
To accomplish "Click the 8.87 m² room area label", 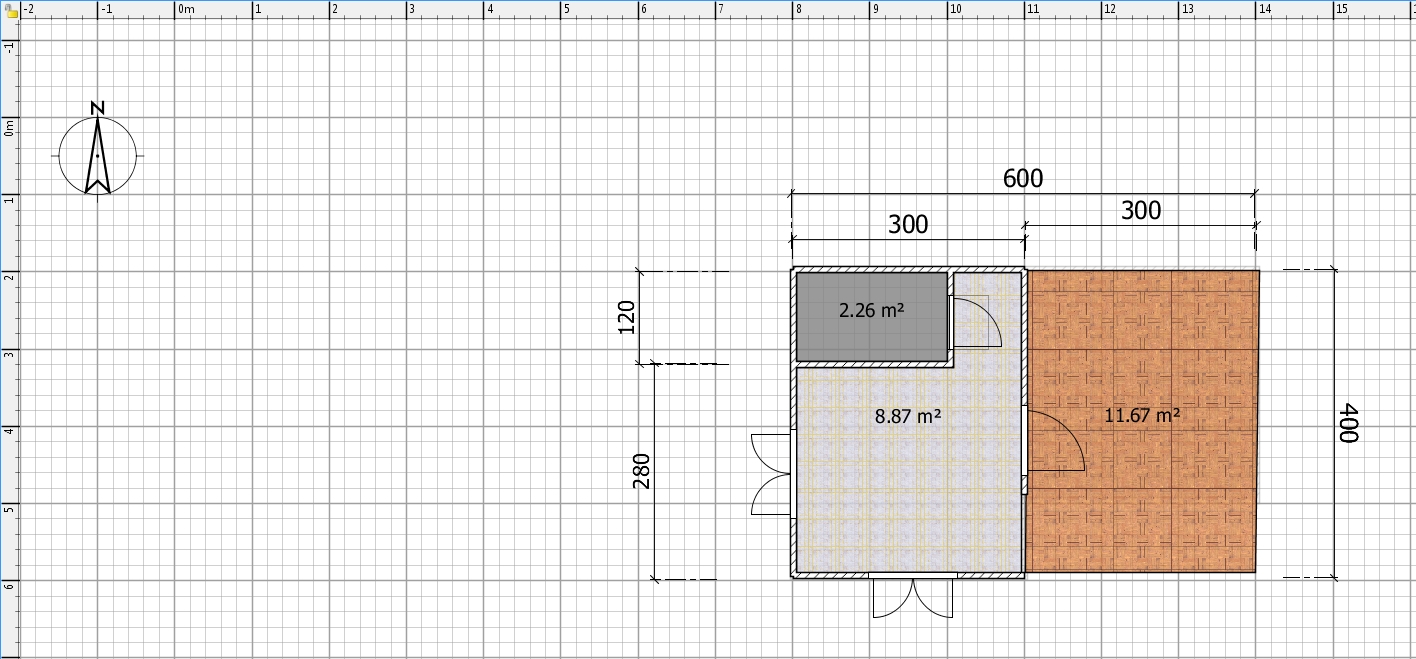I will pyautogui.click(x=907, y=417).
